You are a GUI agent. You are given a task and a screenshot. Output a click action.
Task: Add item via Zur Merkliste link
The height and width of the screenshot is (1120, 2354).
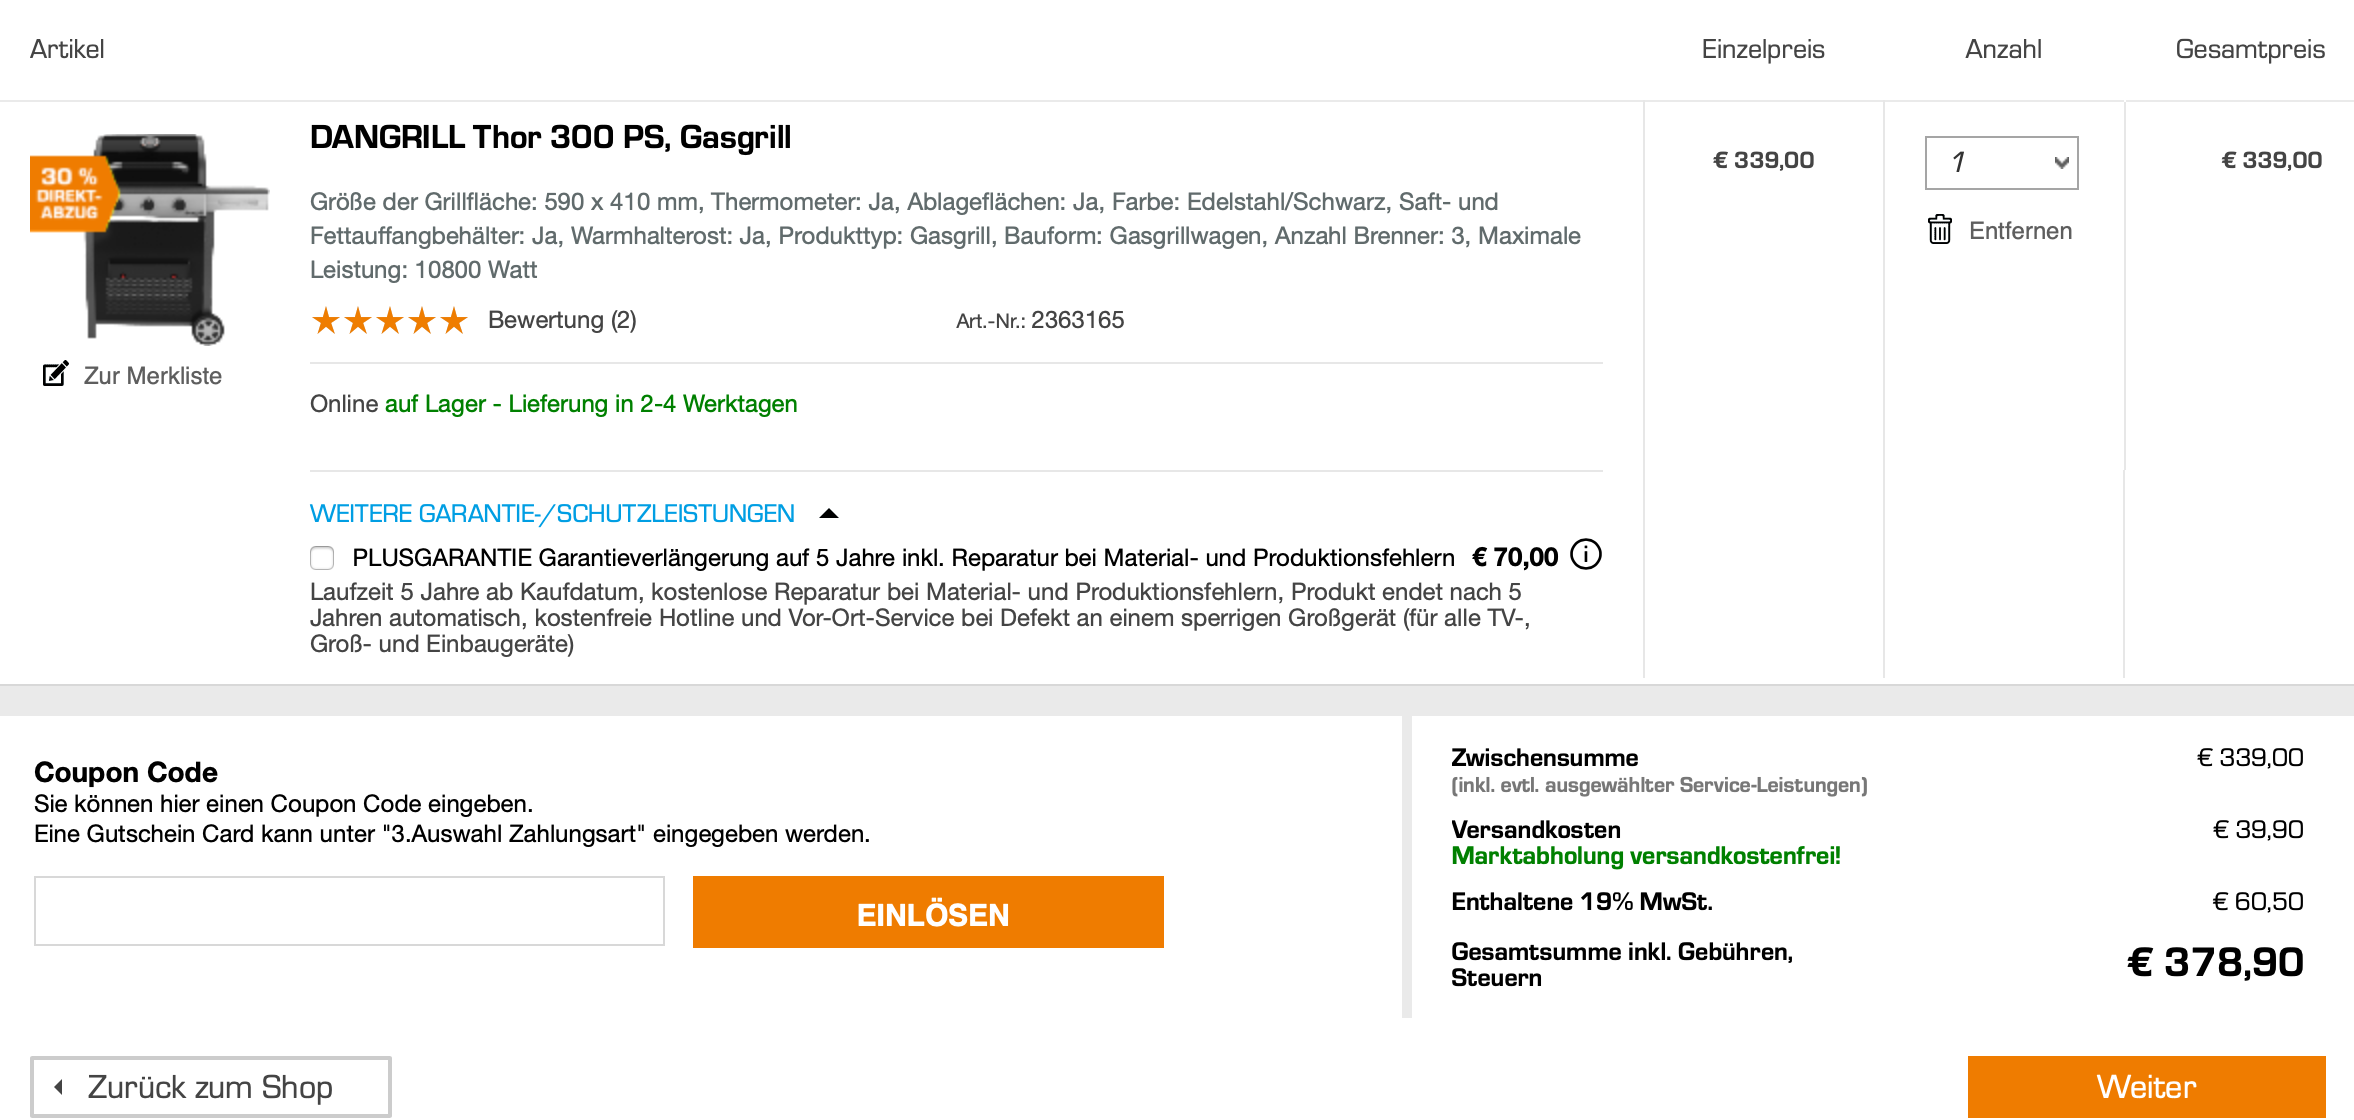[152, 375]
